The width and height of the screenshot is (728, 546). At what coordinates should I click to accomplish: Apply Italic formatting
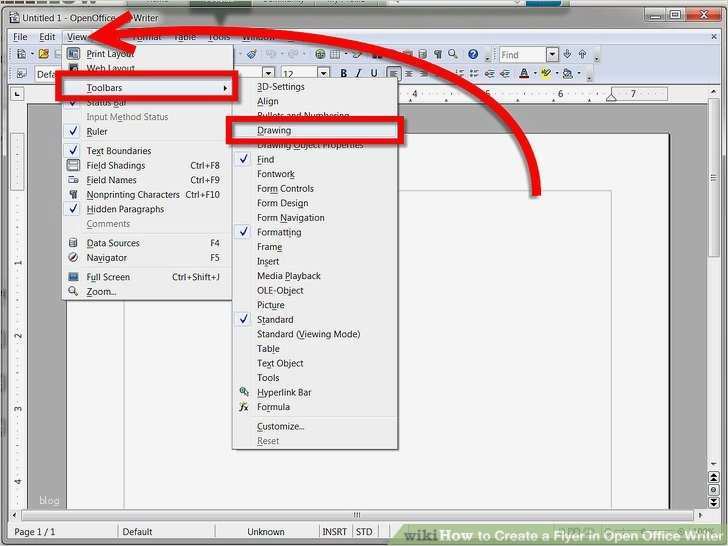pyautogui.click(x=358, y=73)
